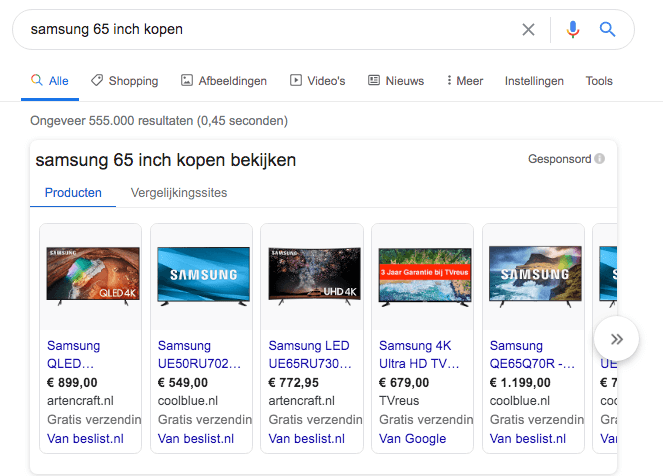
Task: Click the TVreus seller name
Action: [399, 400]
